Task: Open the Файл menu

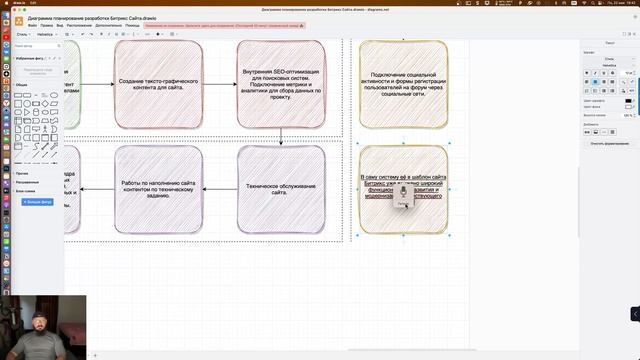Action: coord(32,26)
